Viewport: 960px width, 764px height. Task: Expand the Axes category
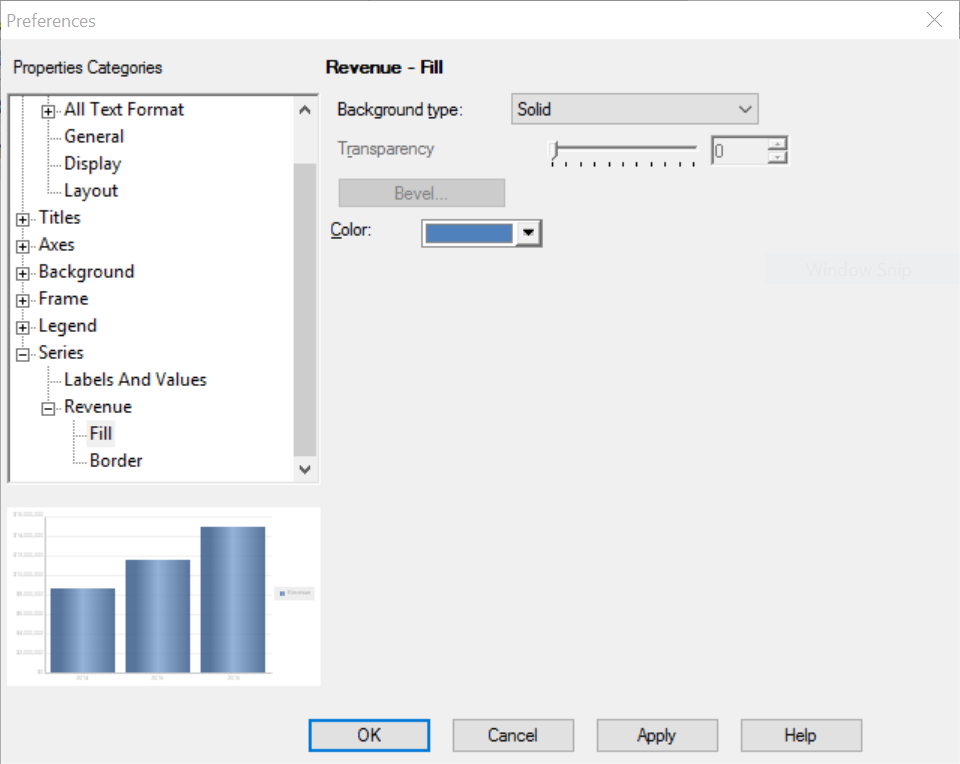[22, 244]
